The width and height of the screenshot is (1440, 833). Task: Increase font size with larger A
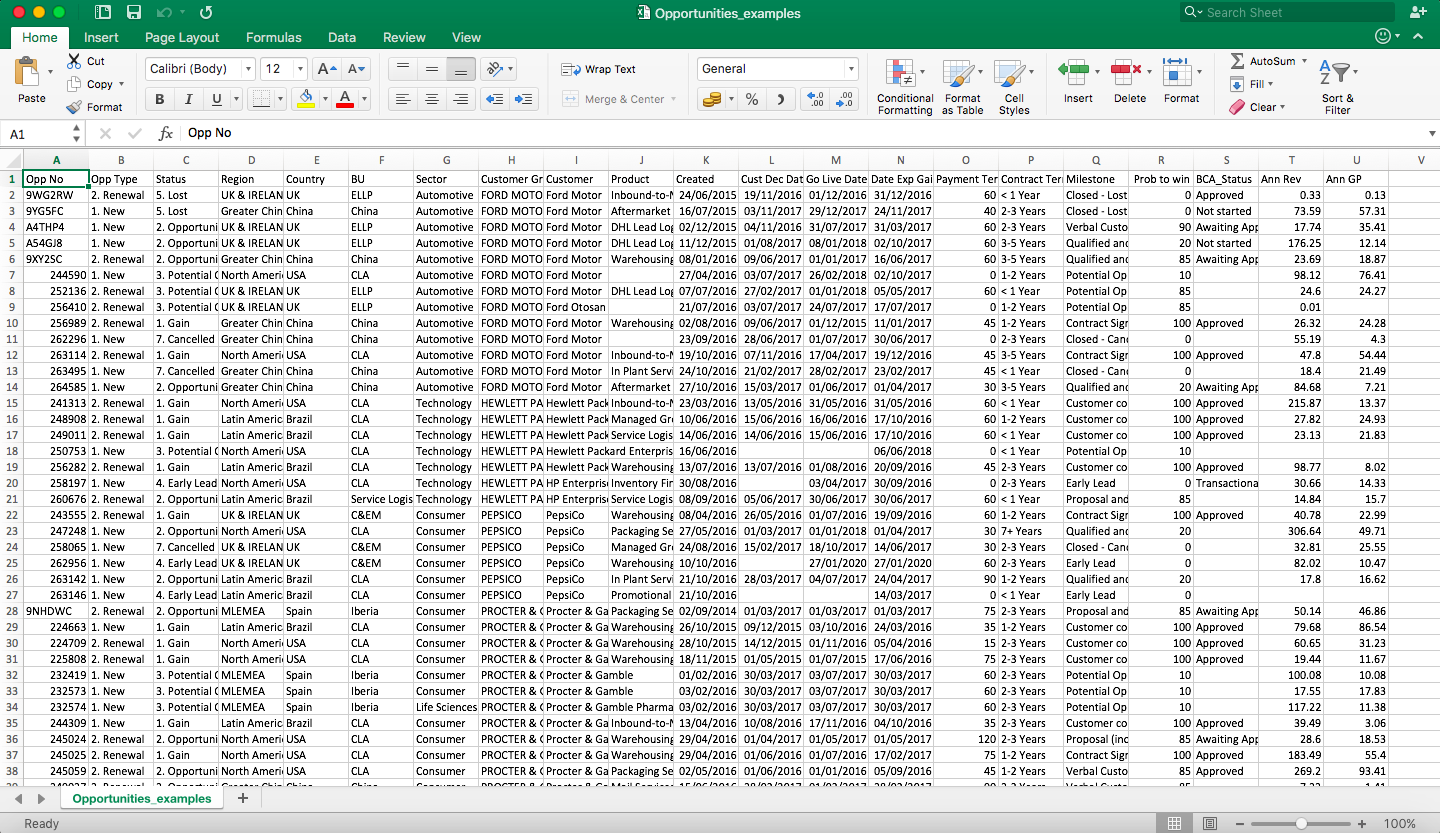(326, 69)
